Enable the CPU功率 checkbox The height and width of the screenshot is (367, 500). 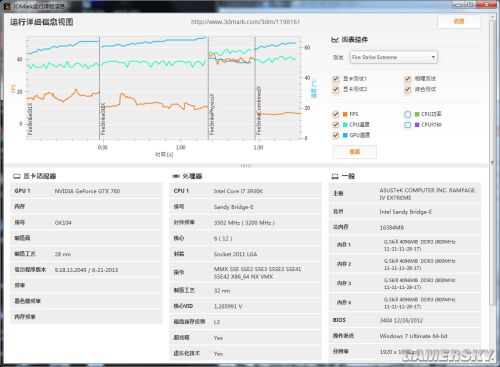point(407,114)
